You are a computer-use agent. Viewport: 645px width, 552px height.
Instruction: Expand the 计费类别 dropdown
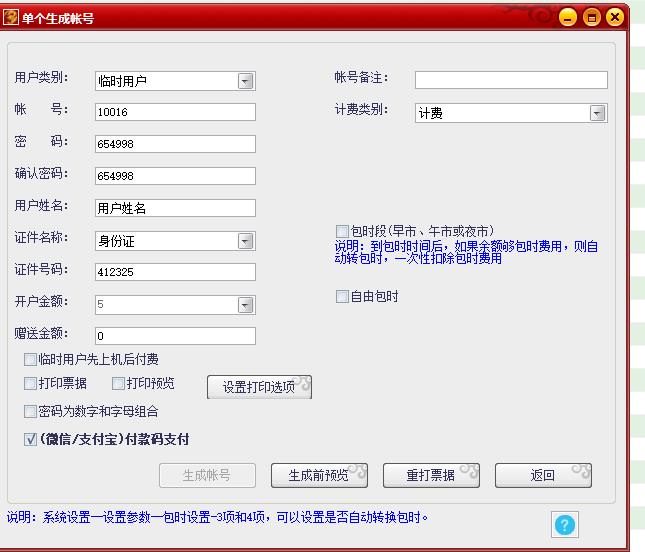click(597, 113)
